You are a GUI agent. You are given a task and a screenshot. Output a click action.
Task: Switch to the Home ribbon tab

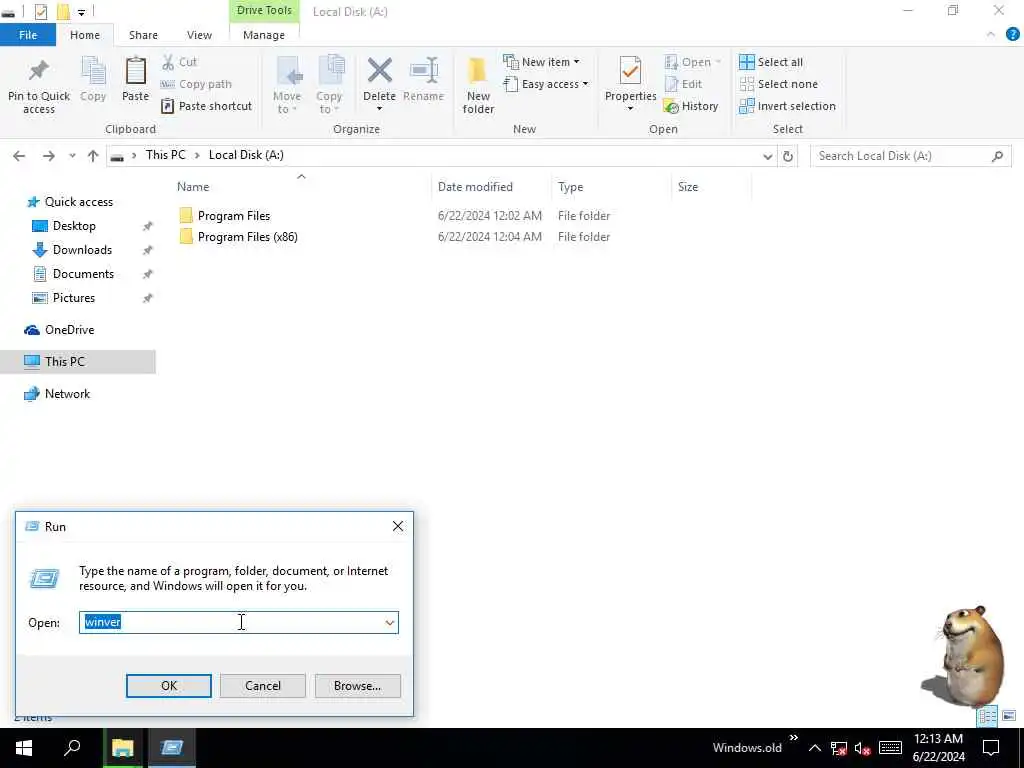tap(85, 35)
